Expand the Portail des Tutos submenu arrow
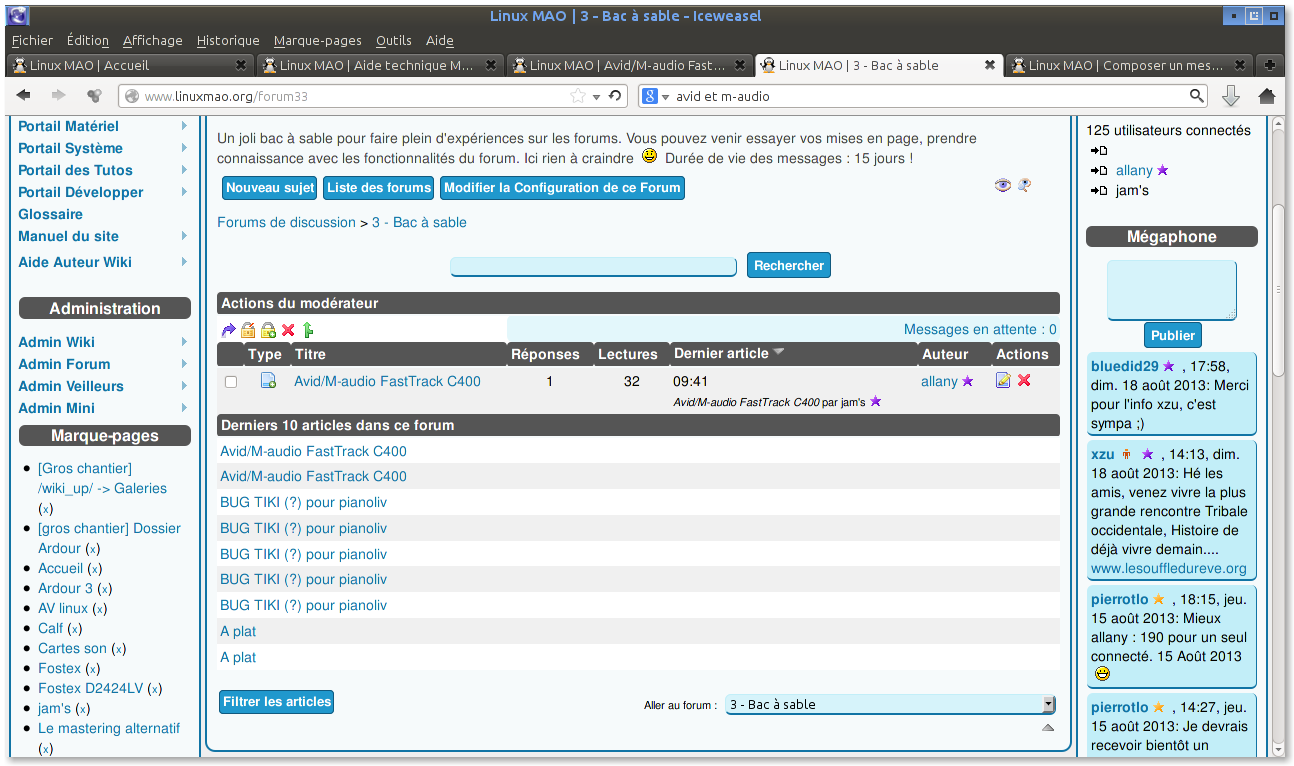The height and width of the screenshot is (766, 1294). 184,170
